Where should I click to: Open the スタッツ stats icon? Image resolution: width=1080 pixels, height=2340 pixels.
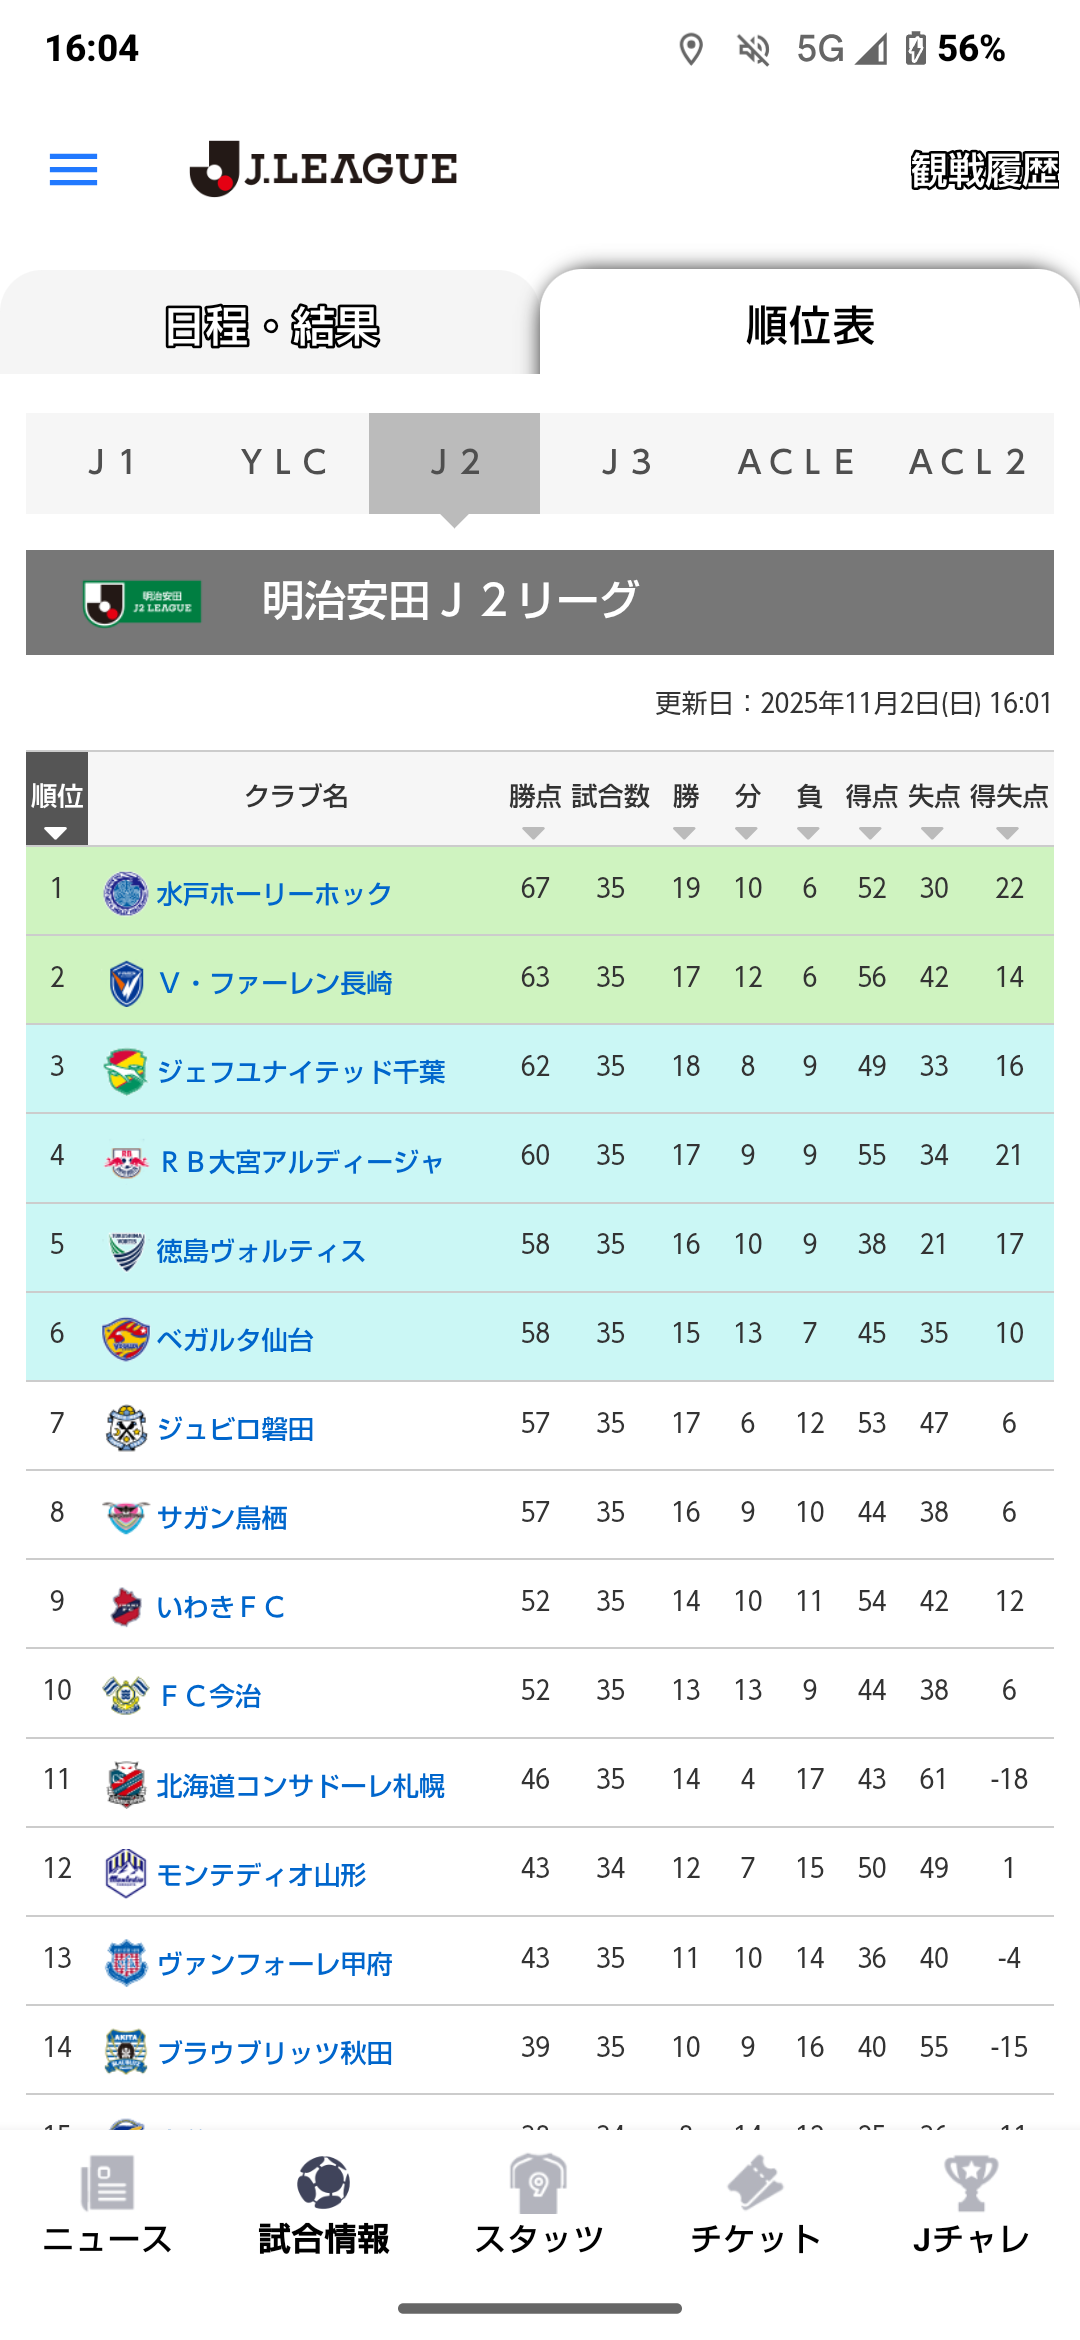point(539,2183)
